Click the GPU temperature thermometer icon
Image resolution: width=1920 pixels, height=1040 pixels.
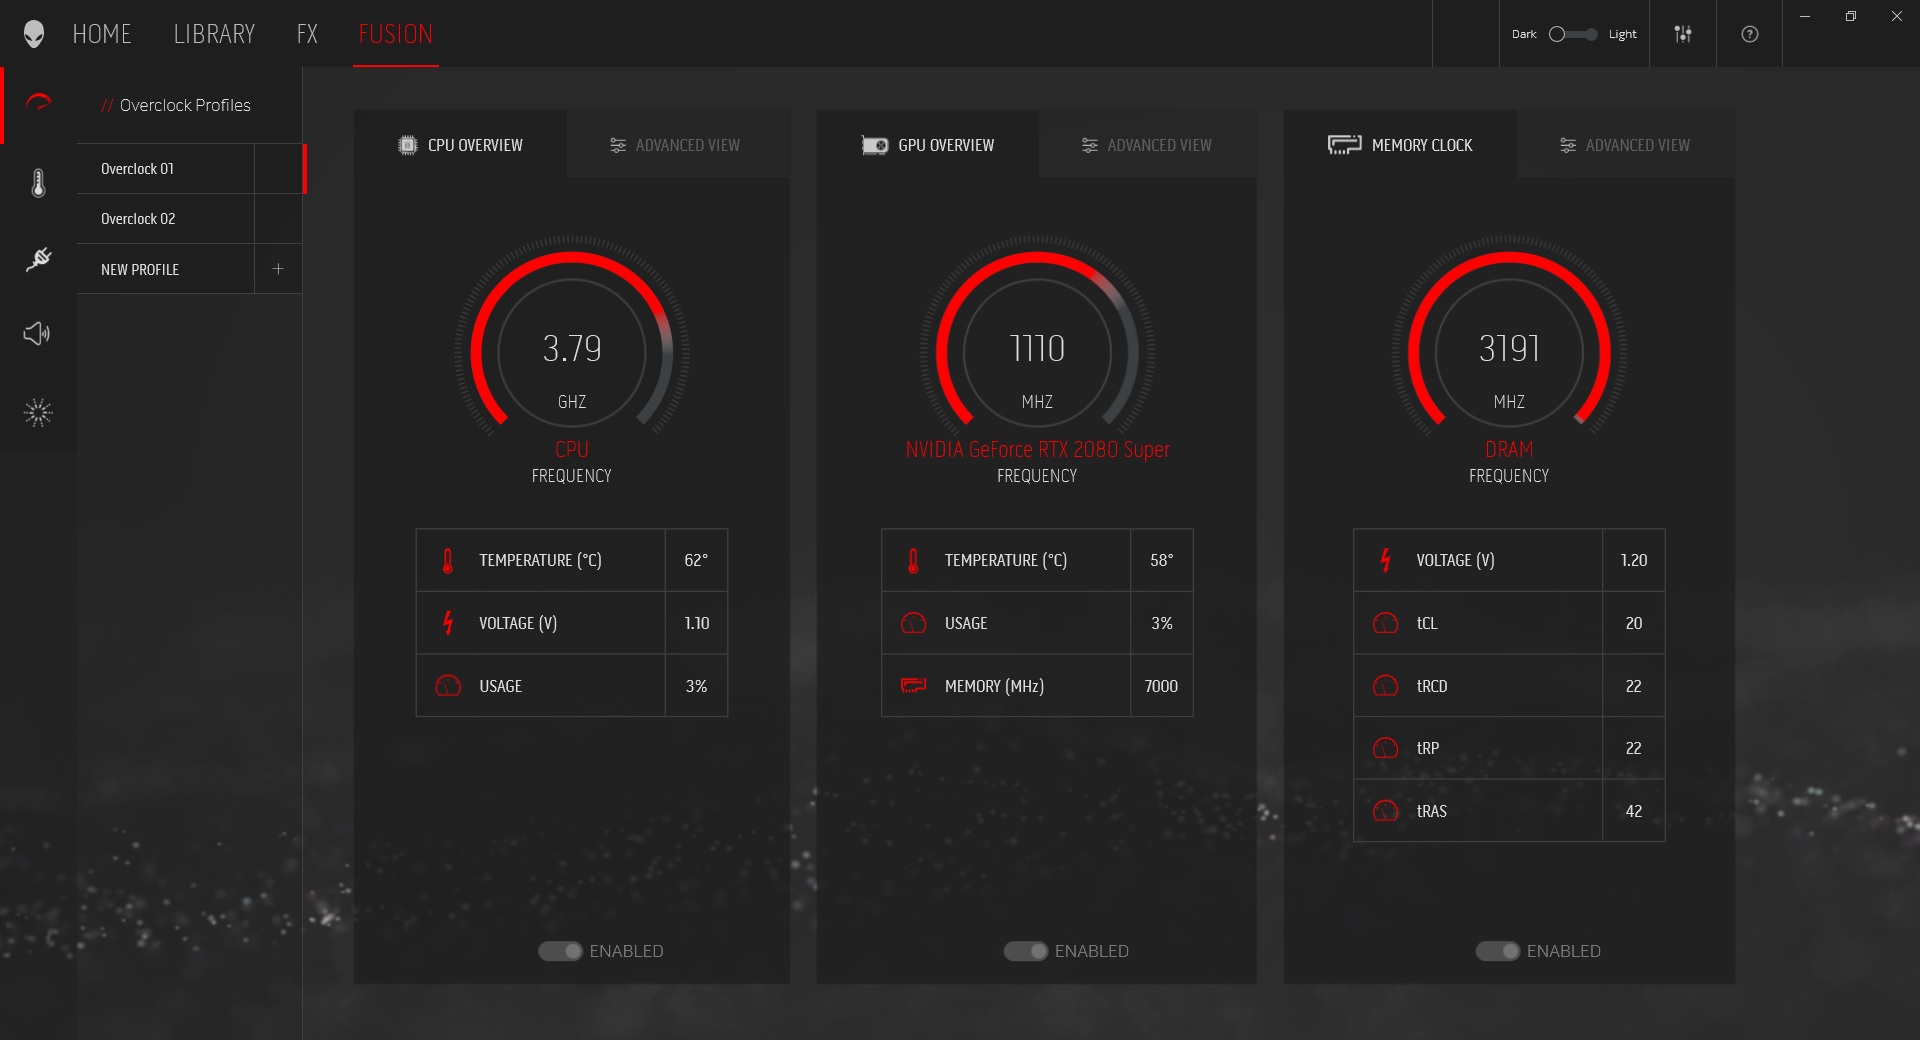pos(913,560)
